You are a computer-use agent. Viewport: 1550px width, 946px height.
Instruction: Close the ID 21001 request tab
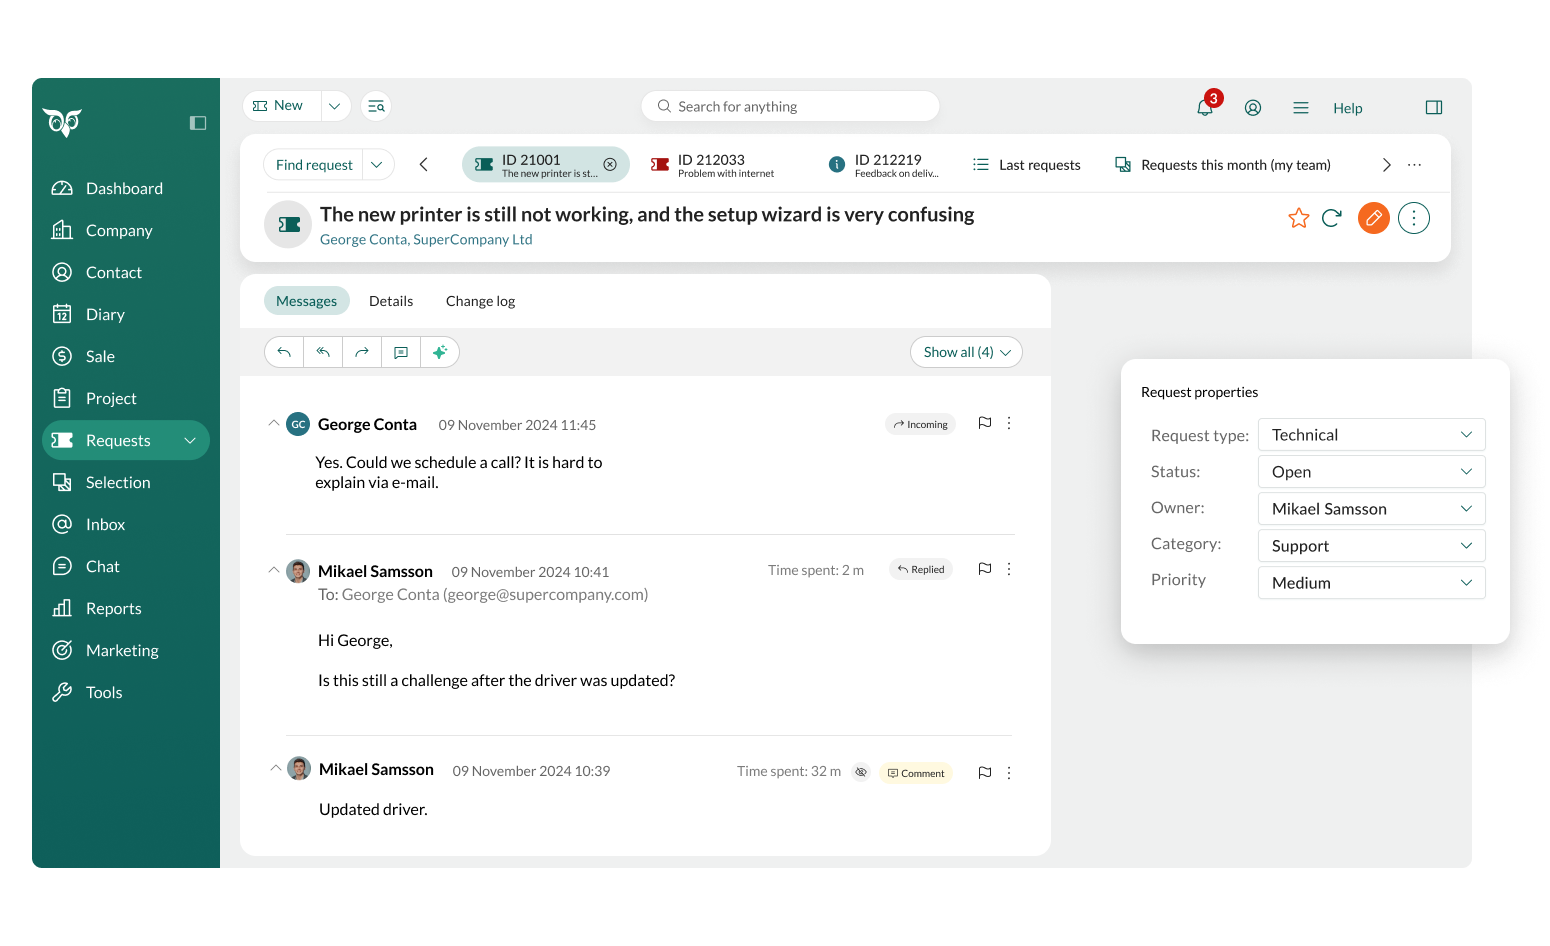pyautogui.click(x=610, y=165)
